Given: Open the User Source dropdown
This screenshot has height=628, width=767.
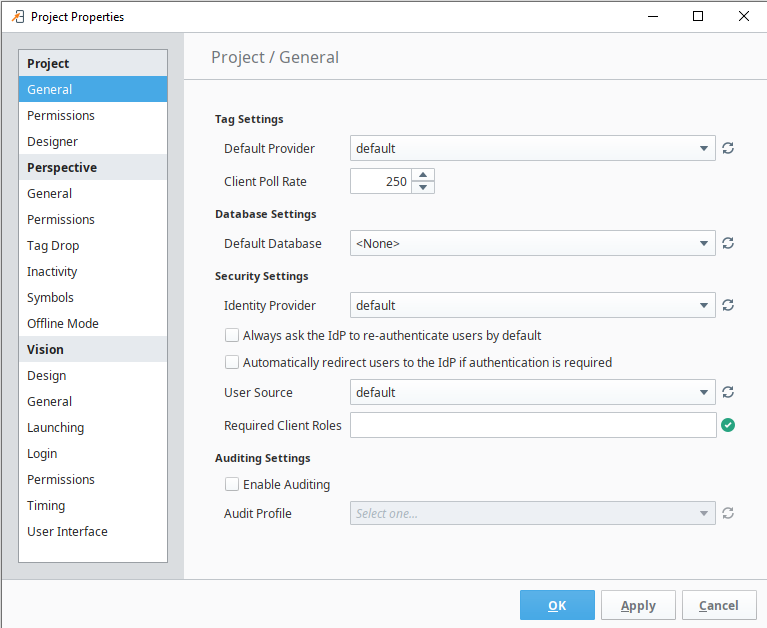Looking at the screenshot, I should click(x=533, y=392).
